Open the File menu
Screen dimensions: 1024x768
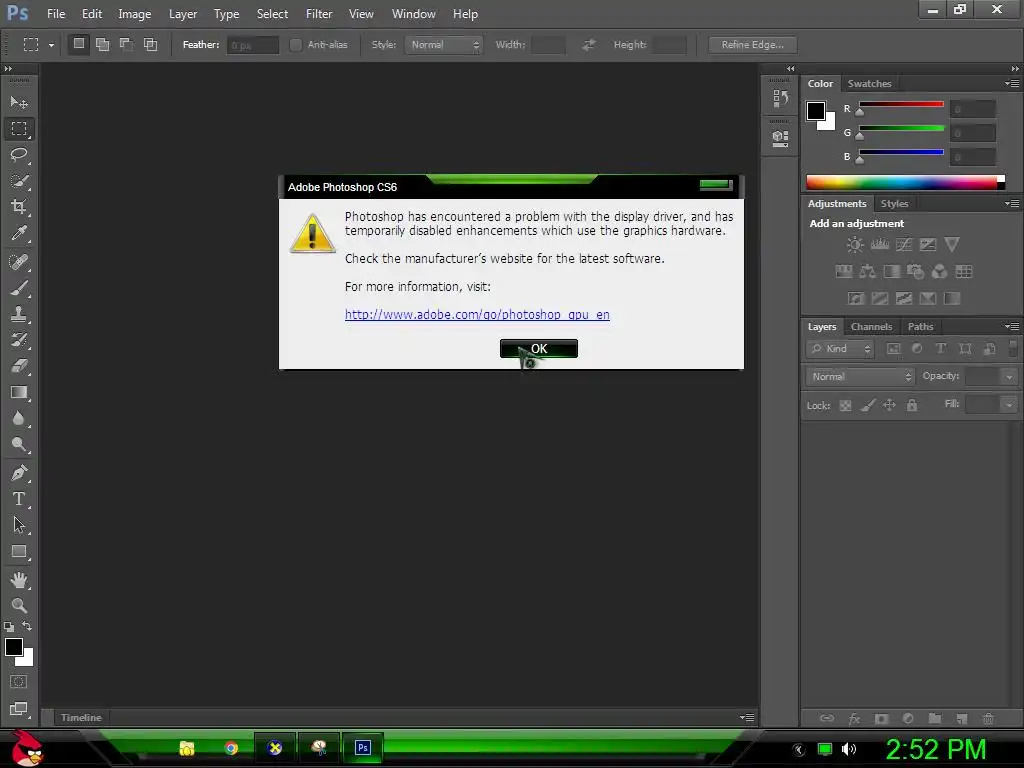pos(56,14)
